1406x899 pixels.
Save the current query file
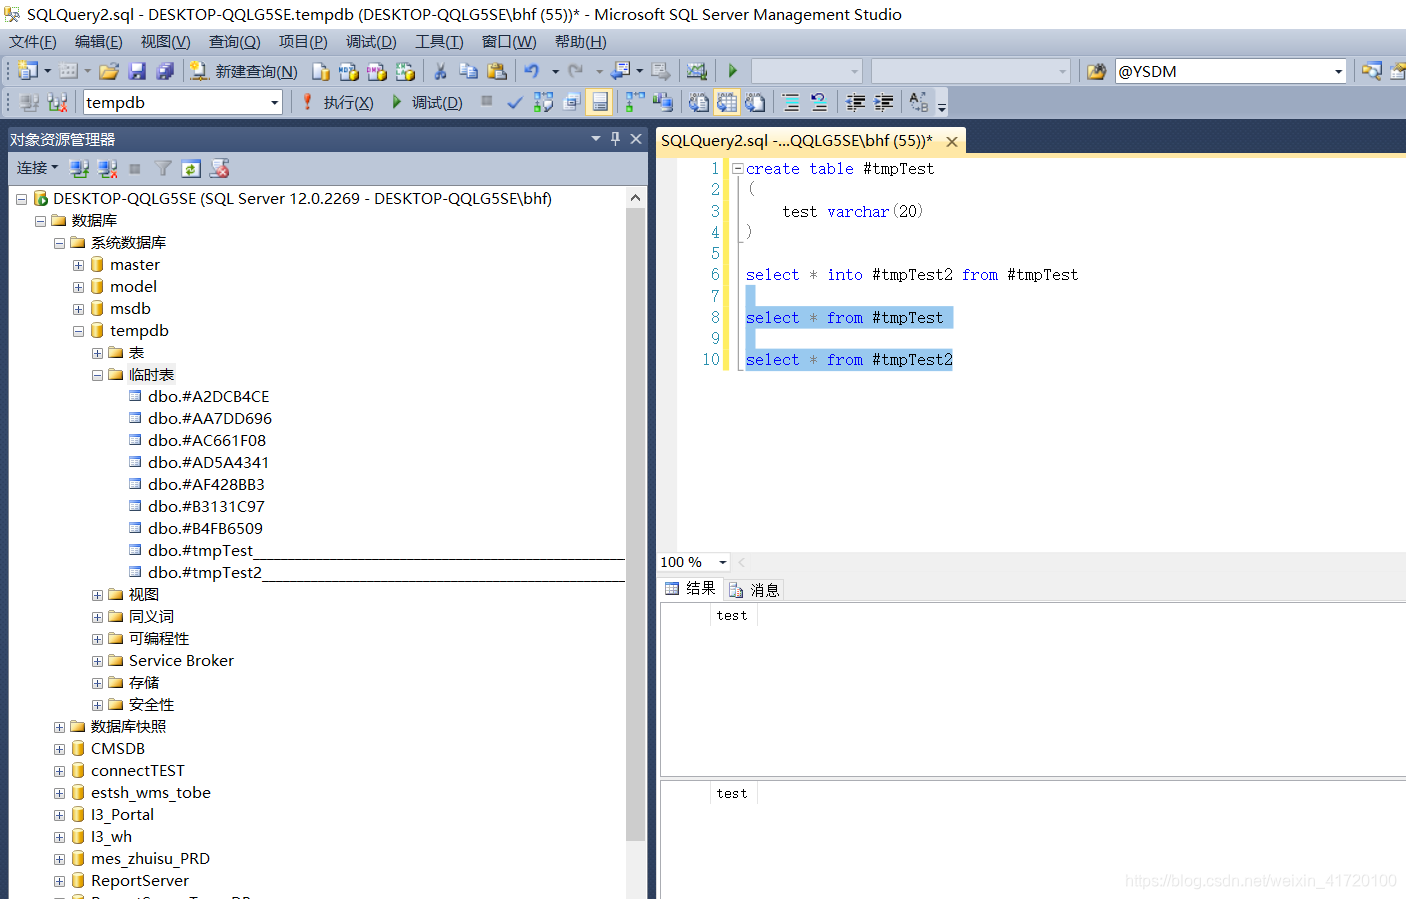tap(138, 71)
